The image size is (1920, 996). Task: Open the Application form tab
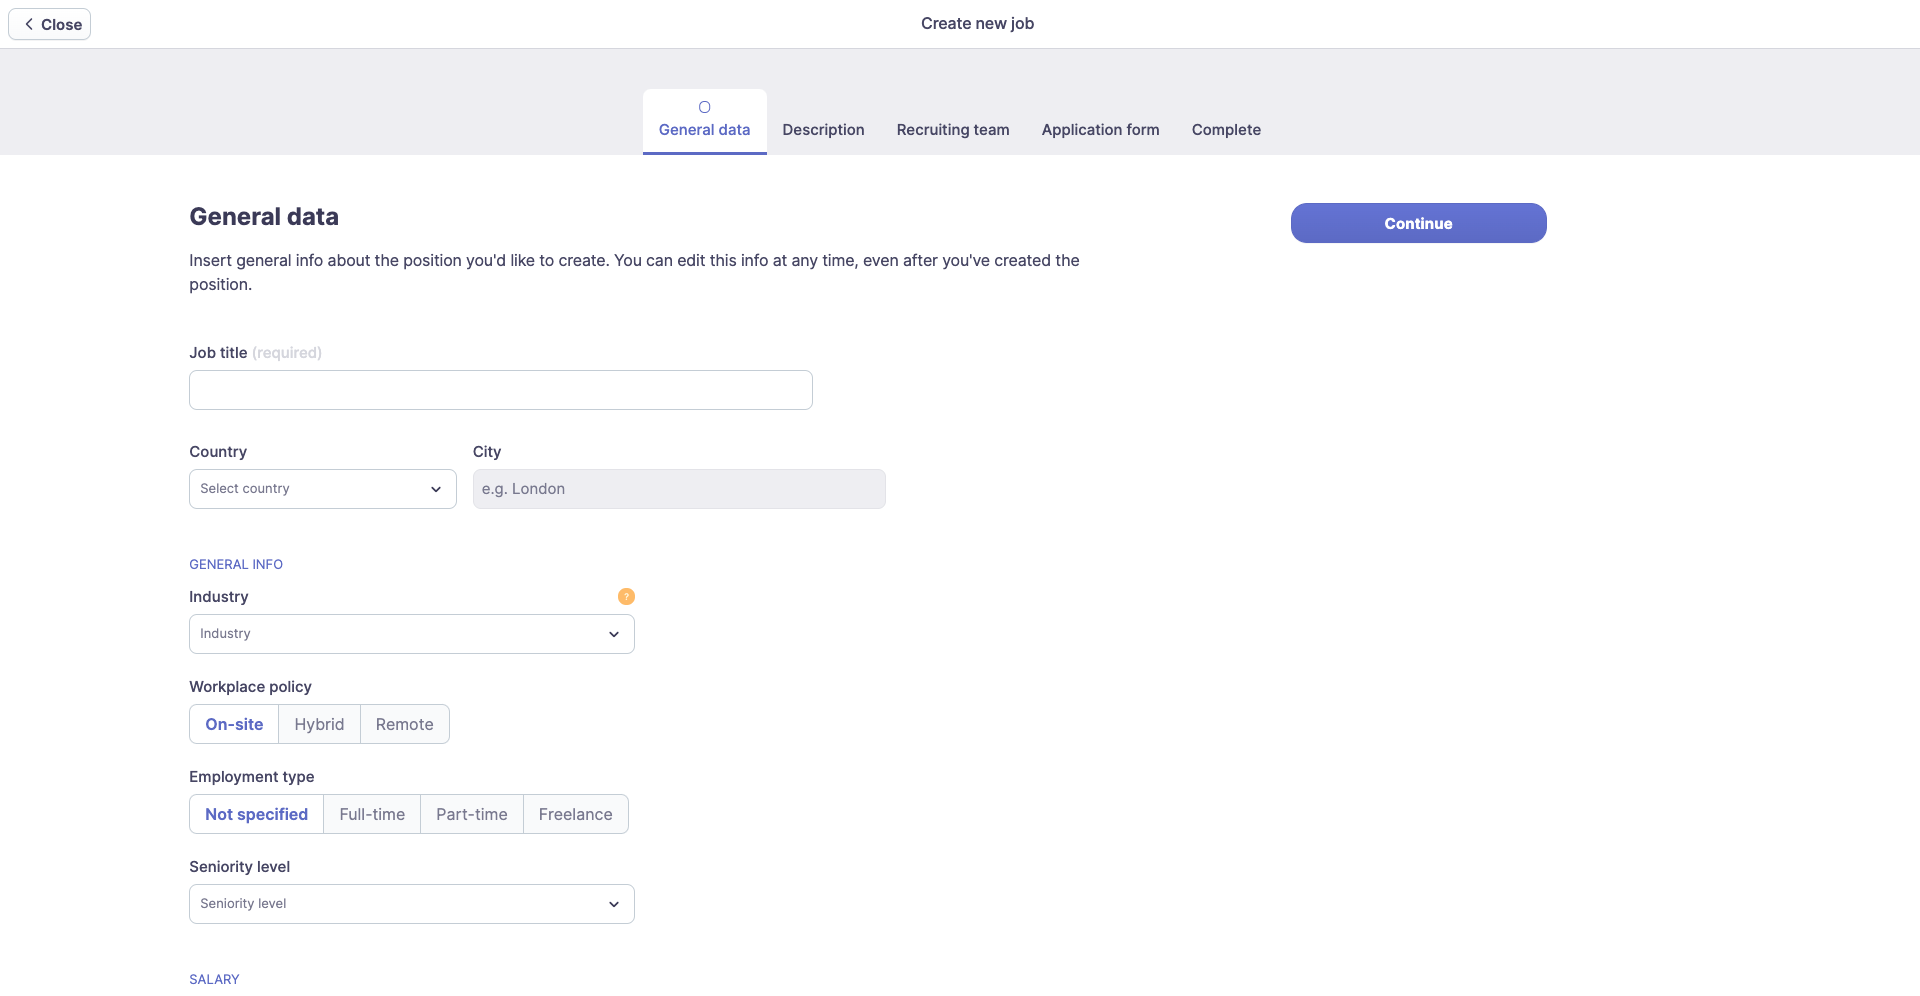pos(1100,130)
